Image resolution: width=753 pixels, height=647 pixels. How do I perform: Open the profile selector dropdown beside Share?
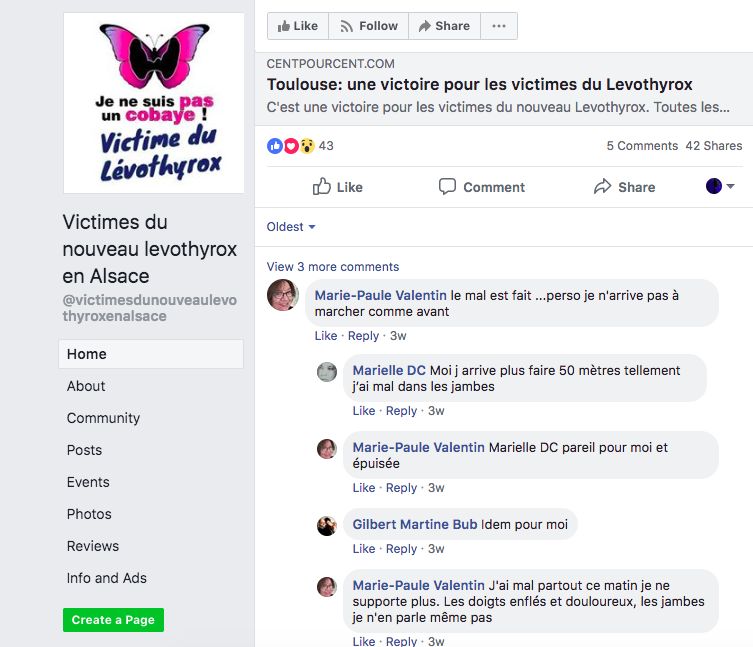click(720, 186)
